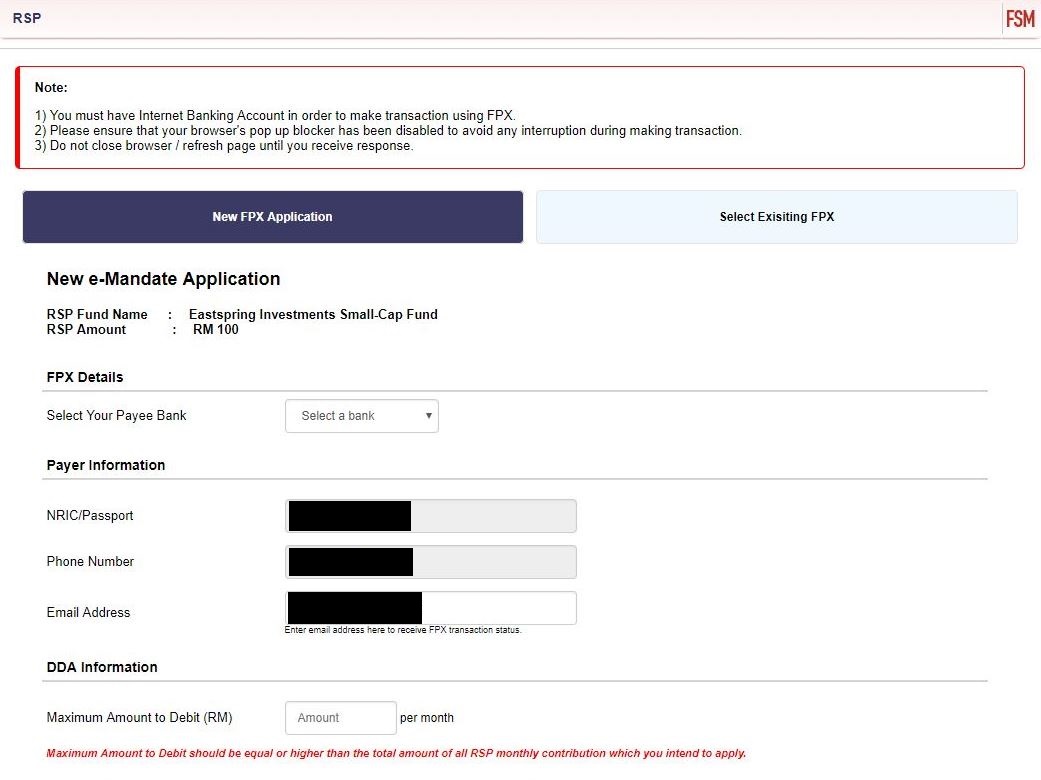
Task: Click the Payer Information section heading
Action: pyautogui.click(x=106, y=465)
